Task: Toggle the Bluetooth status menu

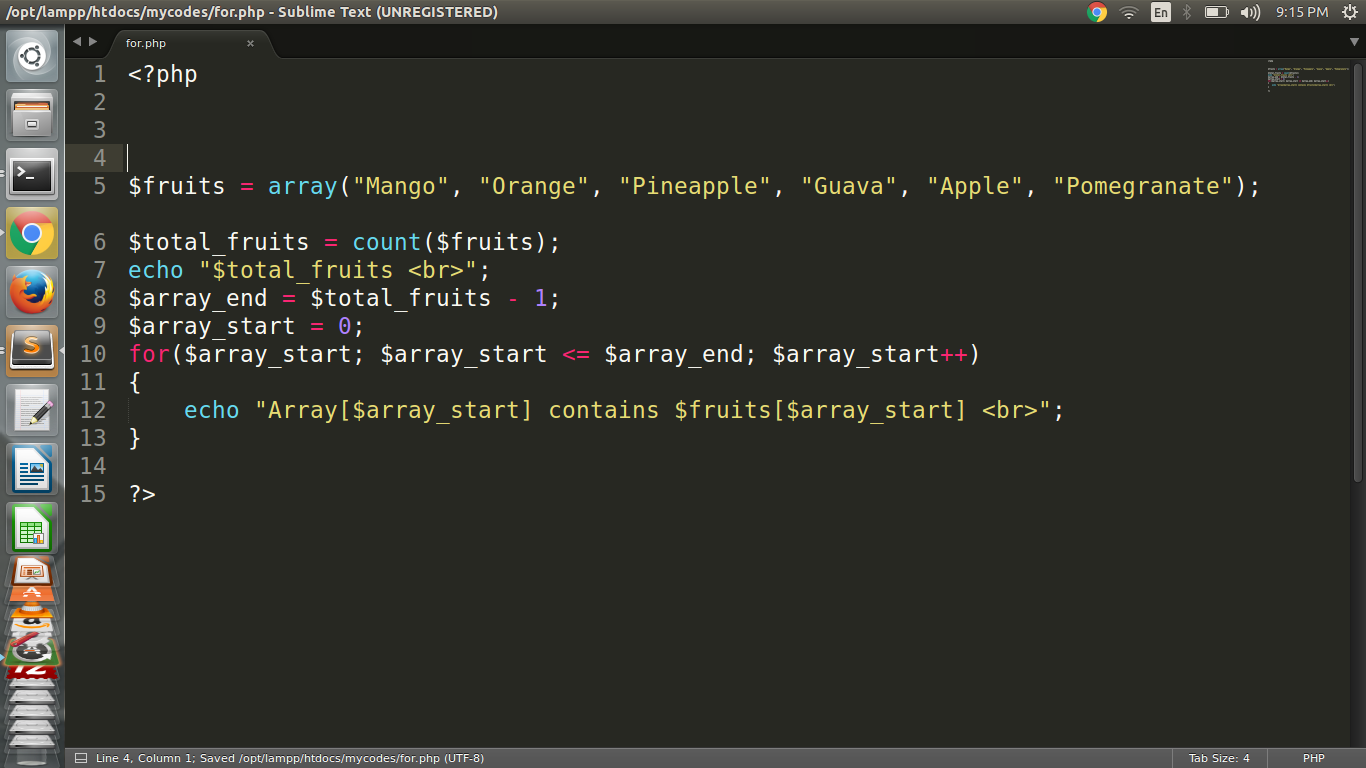Action: tap(1184, 12)
